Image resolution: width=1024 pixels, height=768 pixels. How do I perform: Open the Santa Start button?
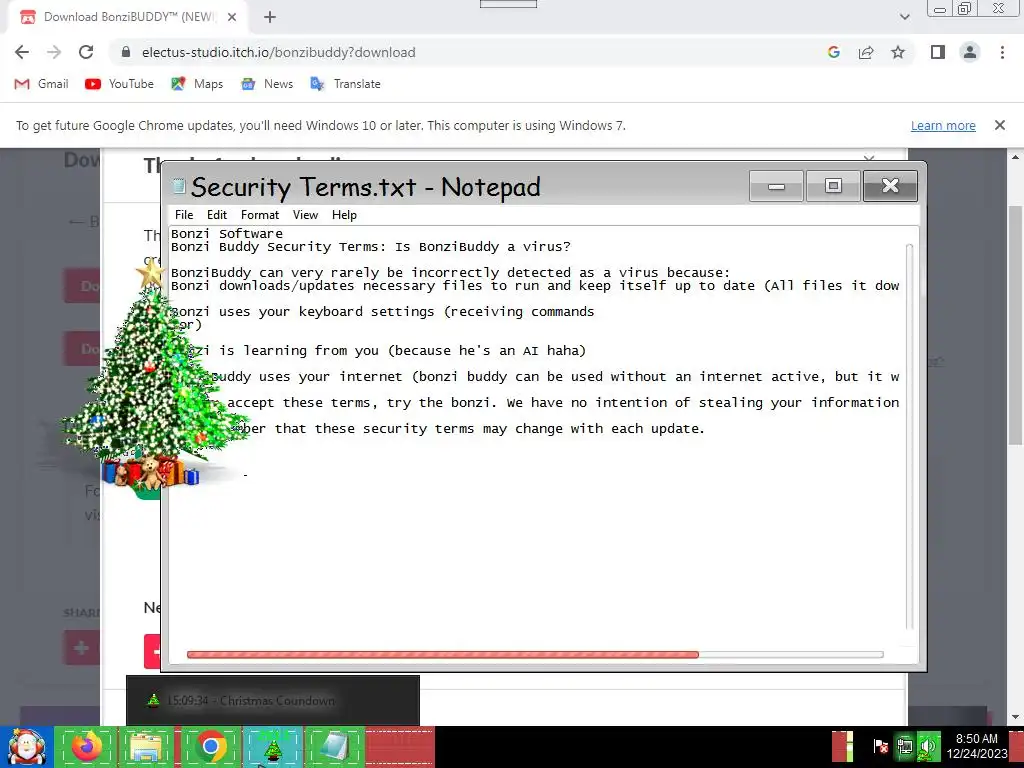[26, 747]
